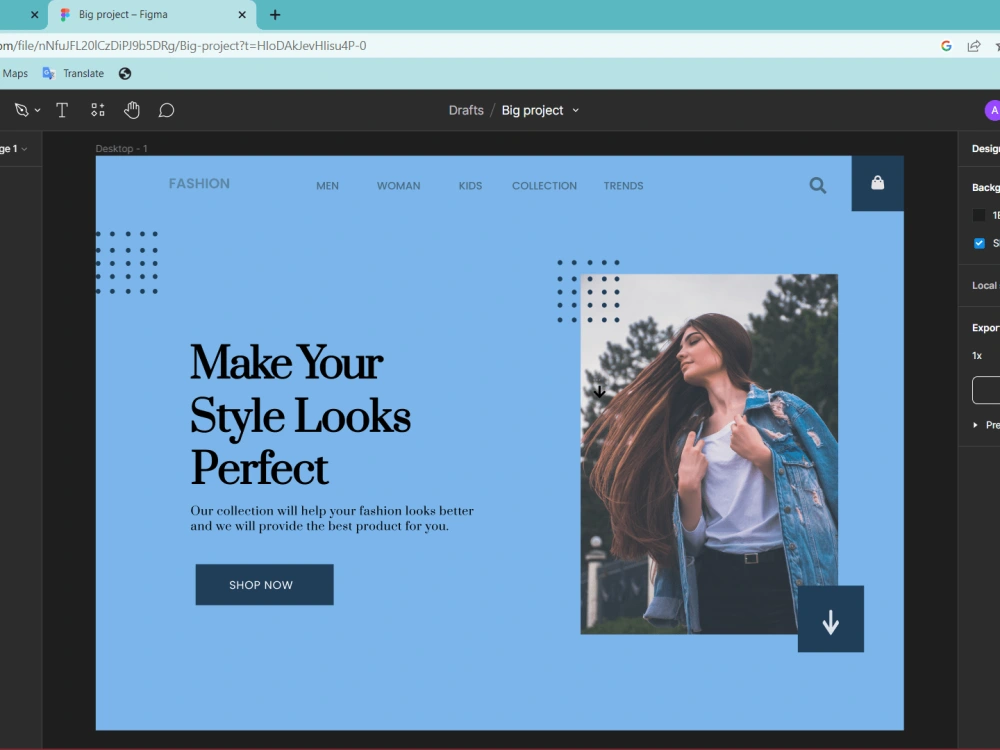Open the Pen tool dropdown arrow
This screenshot has width=1000, height=750.
(38, 110)
